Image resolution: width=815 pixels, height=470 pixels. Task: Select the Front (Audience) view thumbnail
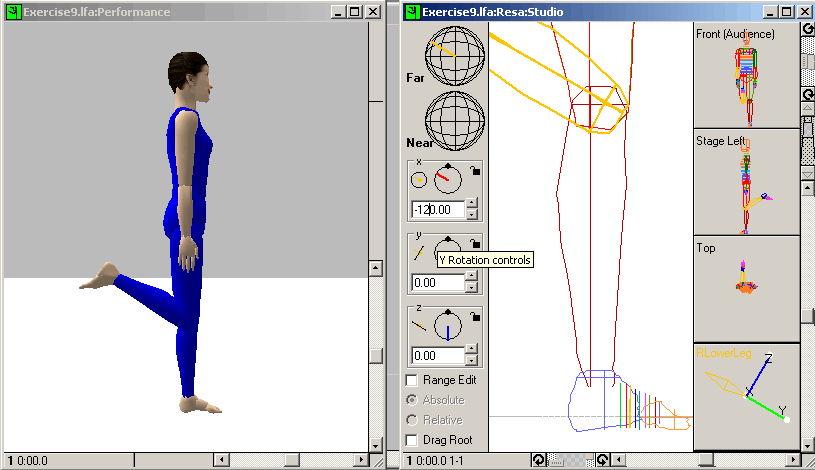click(x=746, y=76)
